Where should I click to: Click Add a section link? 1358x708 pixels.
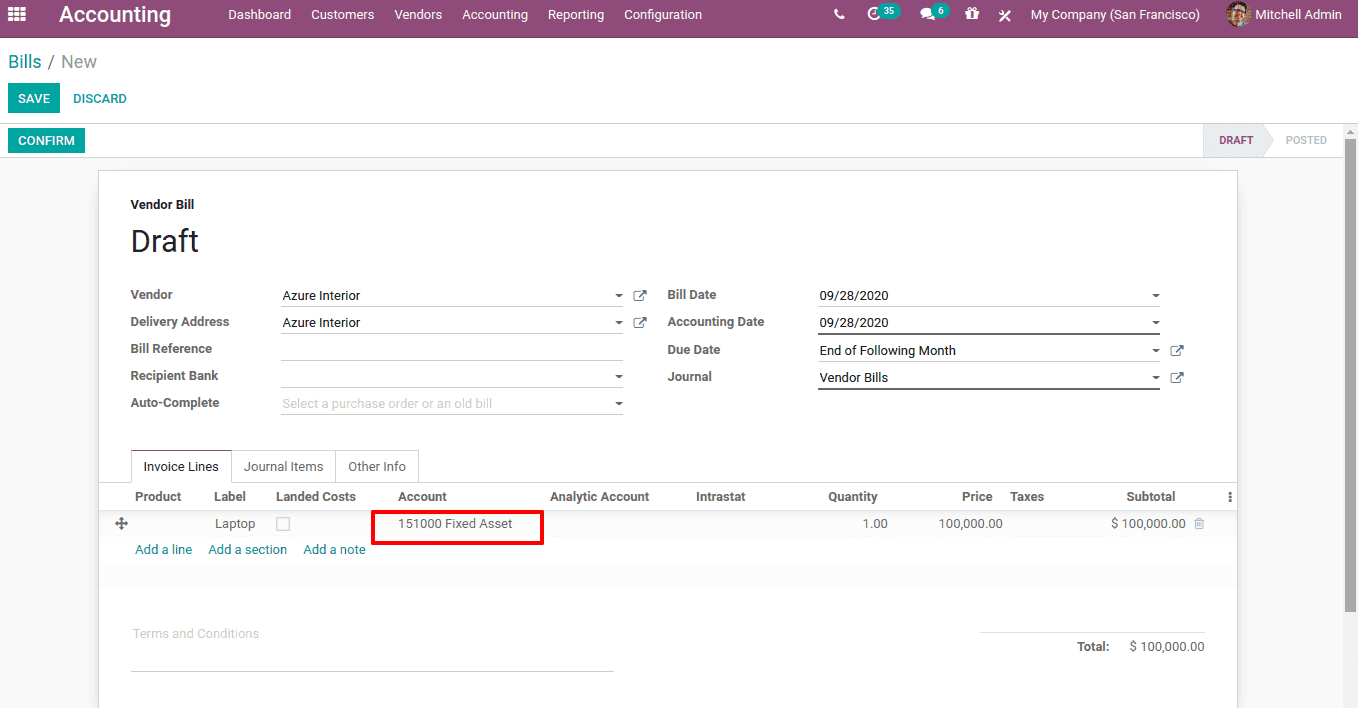[x=248, y=550]
